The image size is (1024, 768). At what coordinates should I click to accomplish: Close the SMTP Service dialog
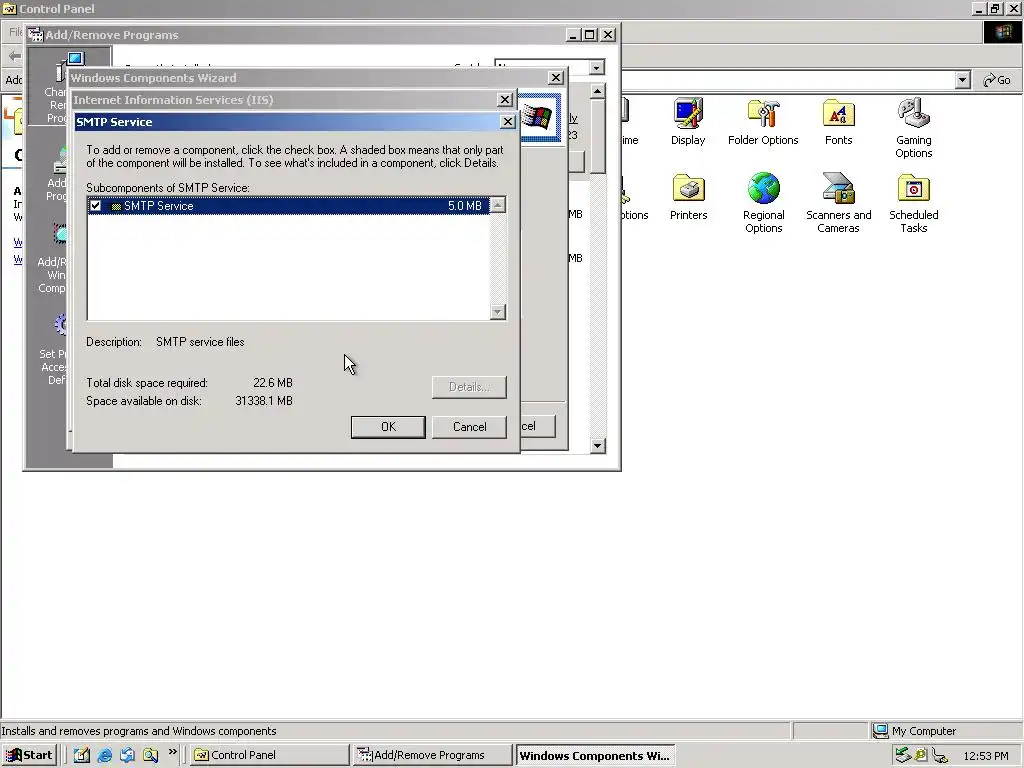click(507, 122)
